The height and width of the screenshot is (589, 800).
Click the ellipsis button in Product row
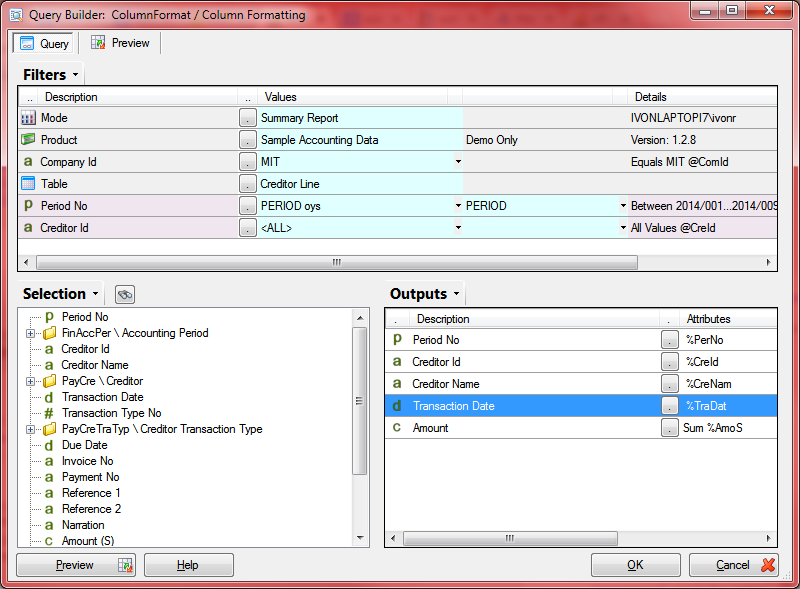click(x=247, y=140)
